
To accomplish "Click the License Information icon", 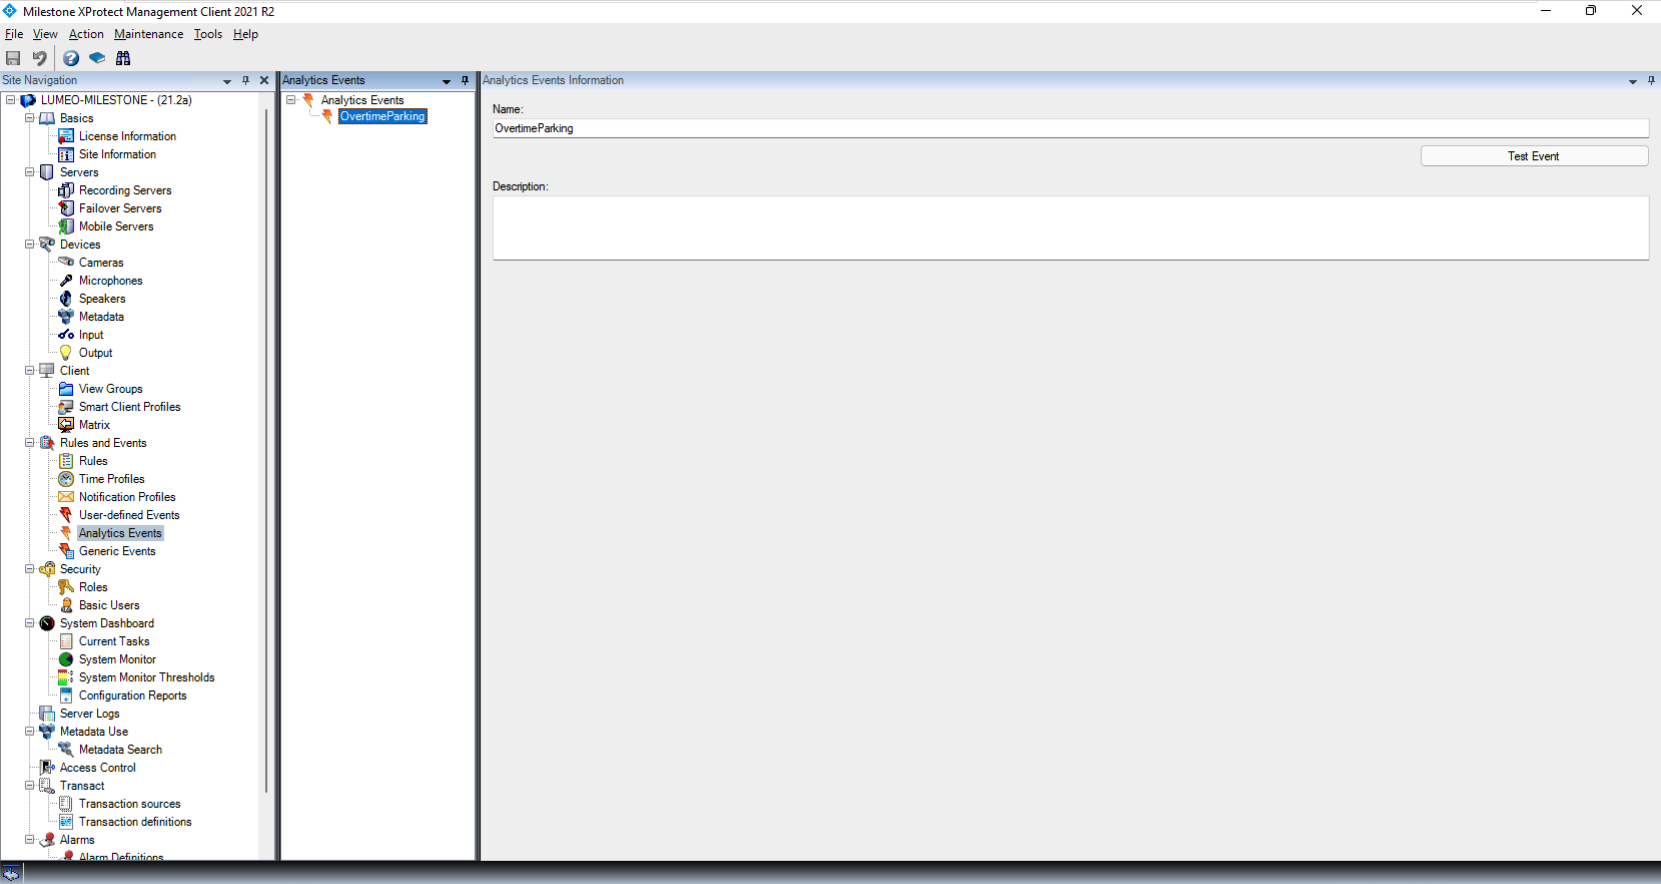I will tap(66, 136).
